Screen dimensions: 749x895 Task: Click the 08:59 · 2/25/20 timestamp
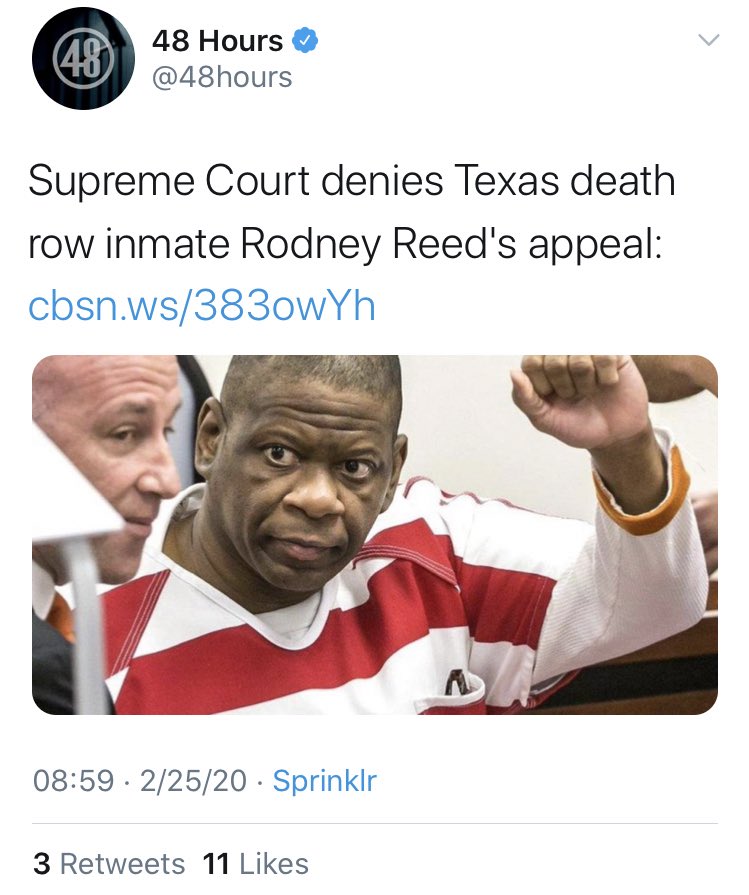[140, 780]
